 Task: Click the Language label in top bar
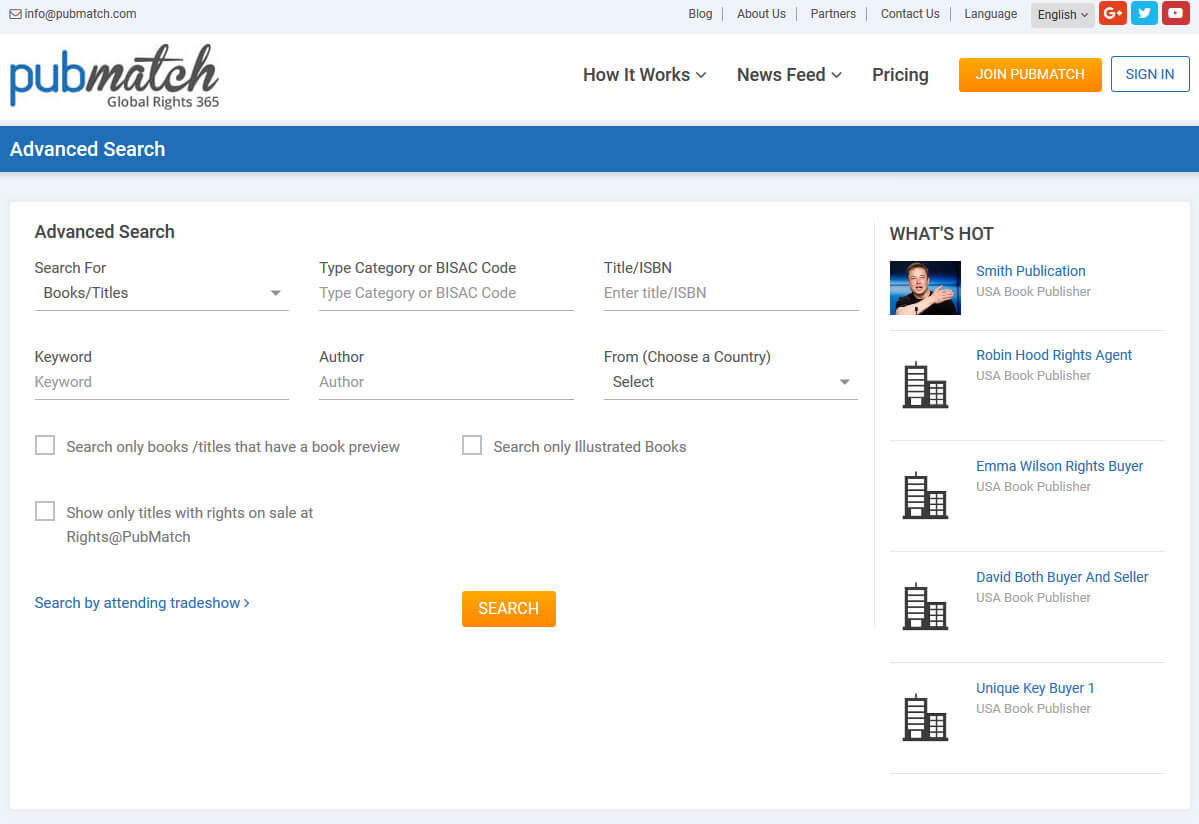990,14
